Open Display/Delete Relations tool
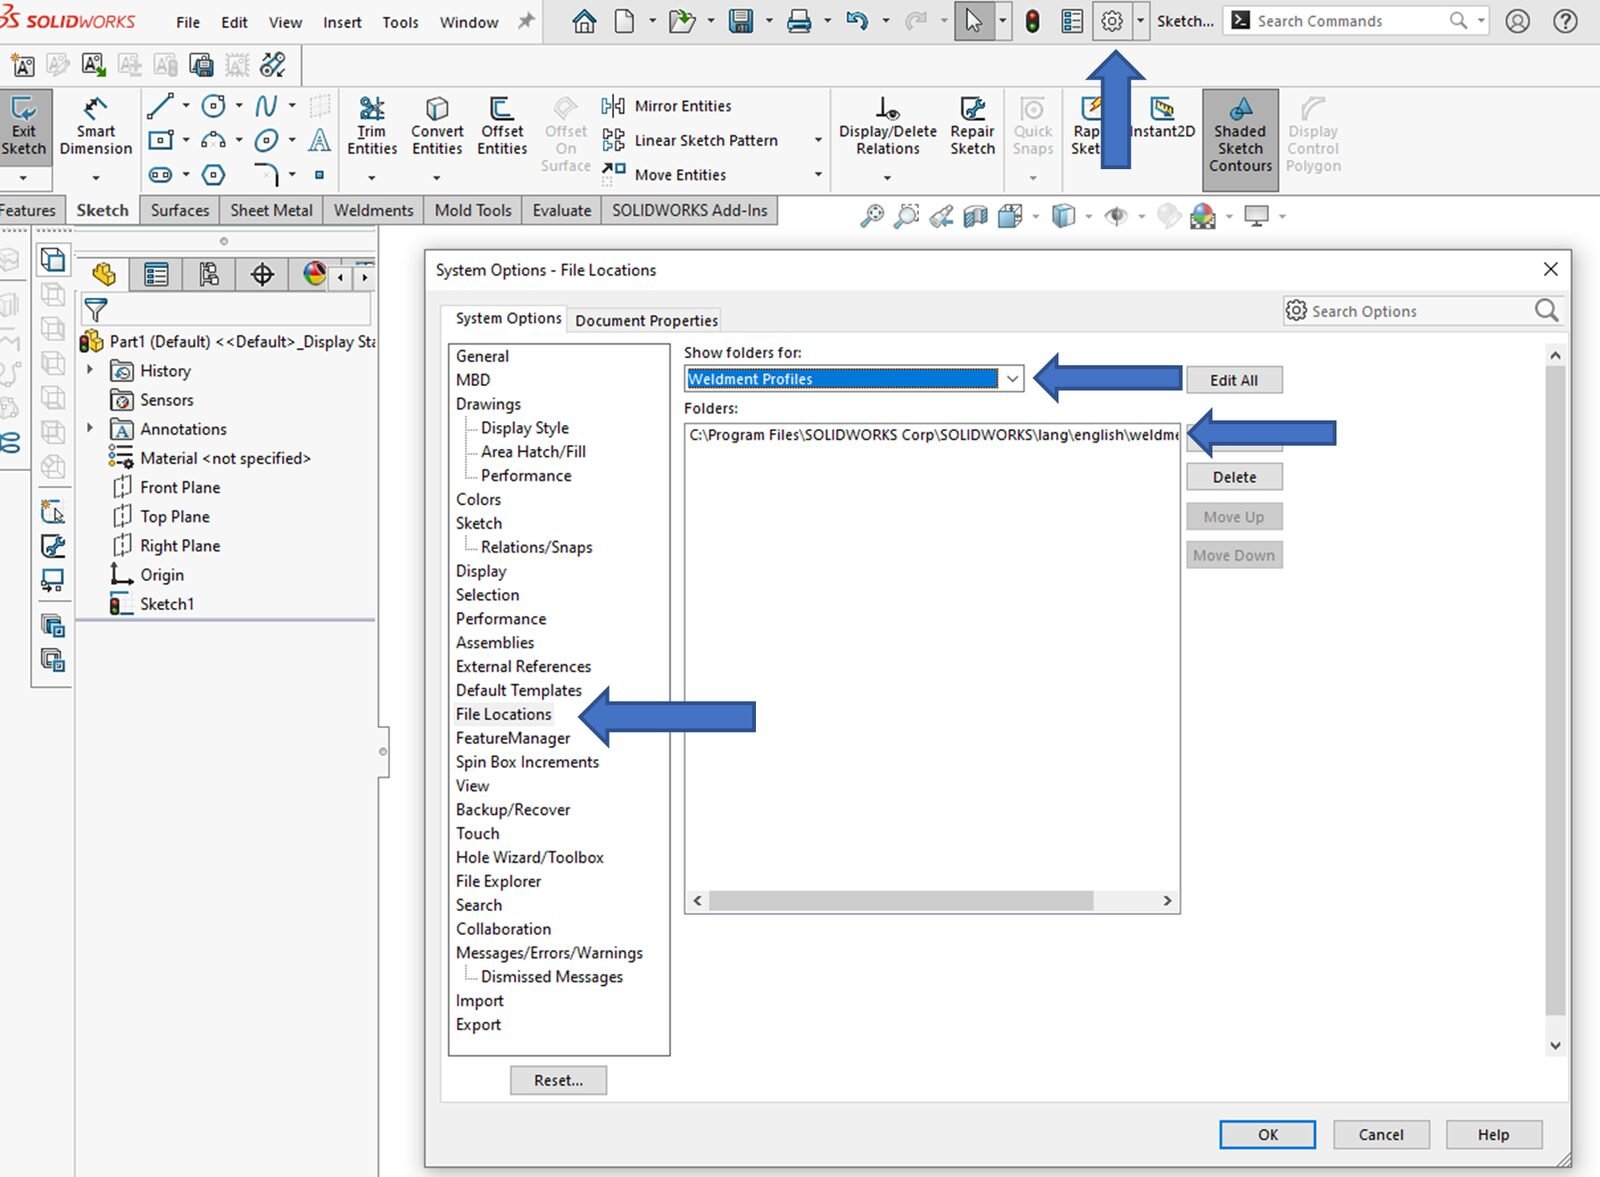Image resolution: width=1600 pixels, height=1177 pixels. 887,127
